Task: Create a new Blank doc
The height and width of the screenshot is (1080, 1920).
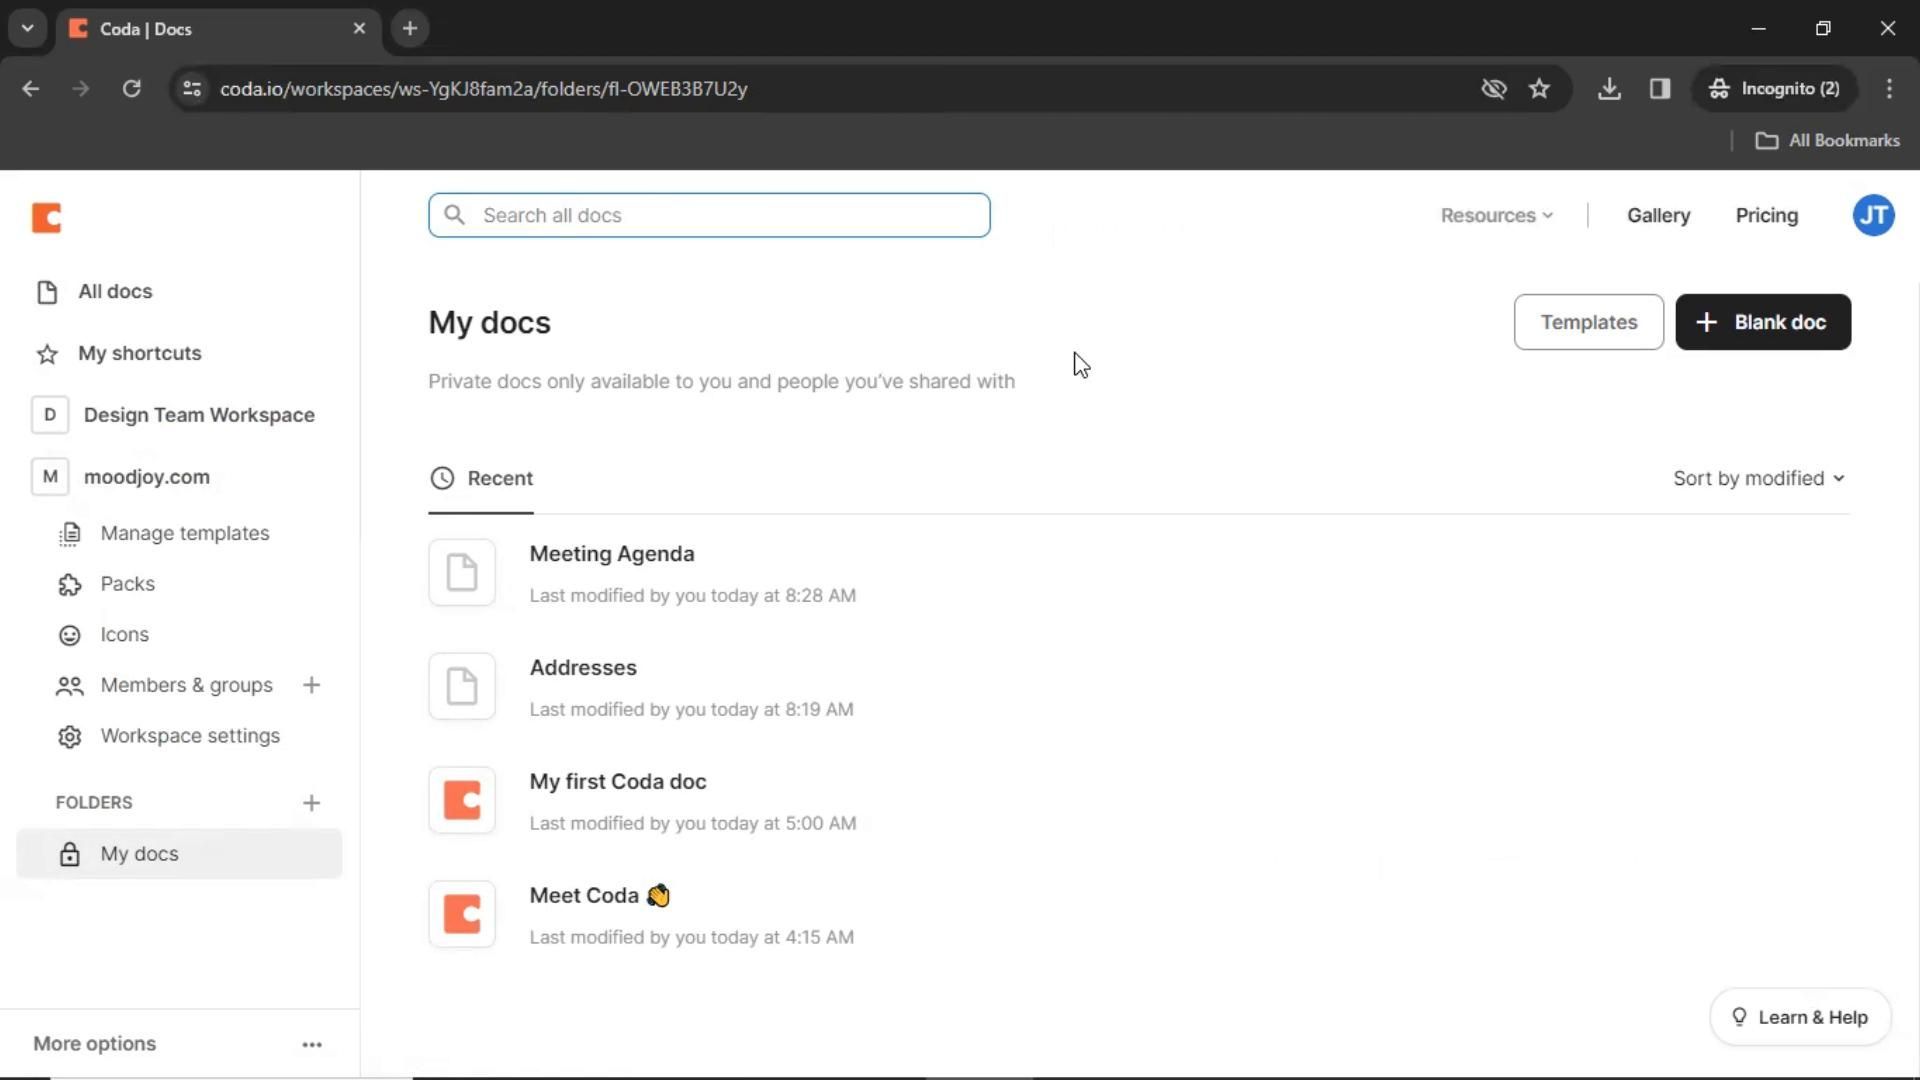Action: [1762, 322]
